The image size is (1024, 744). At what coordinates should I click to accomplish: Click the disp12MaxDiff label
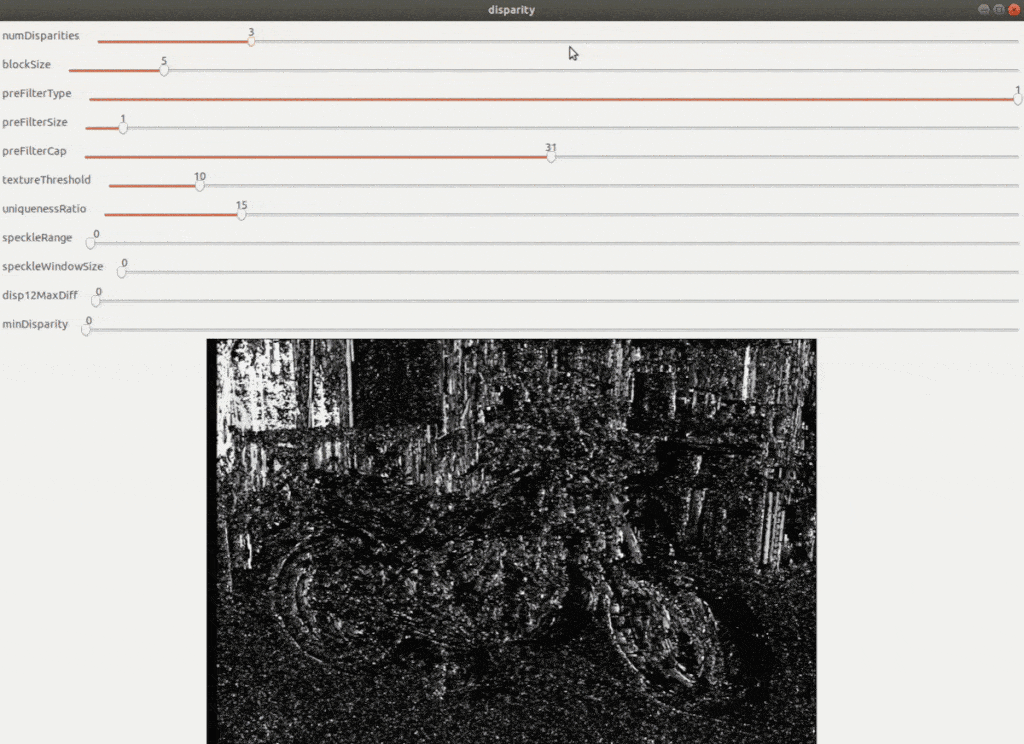(x=40, y=295)
